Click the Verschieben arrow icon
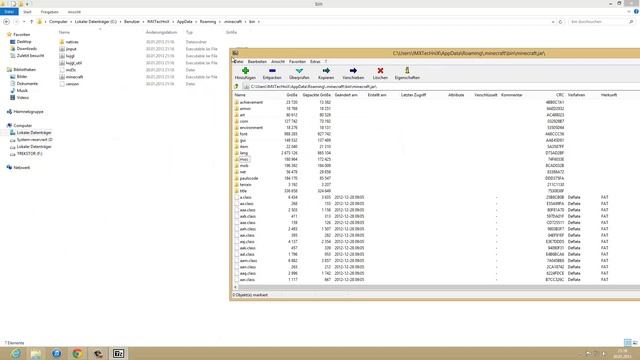The height and width of the screenshot is (360, 640). click(353, 71)
